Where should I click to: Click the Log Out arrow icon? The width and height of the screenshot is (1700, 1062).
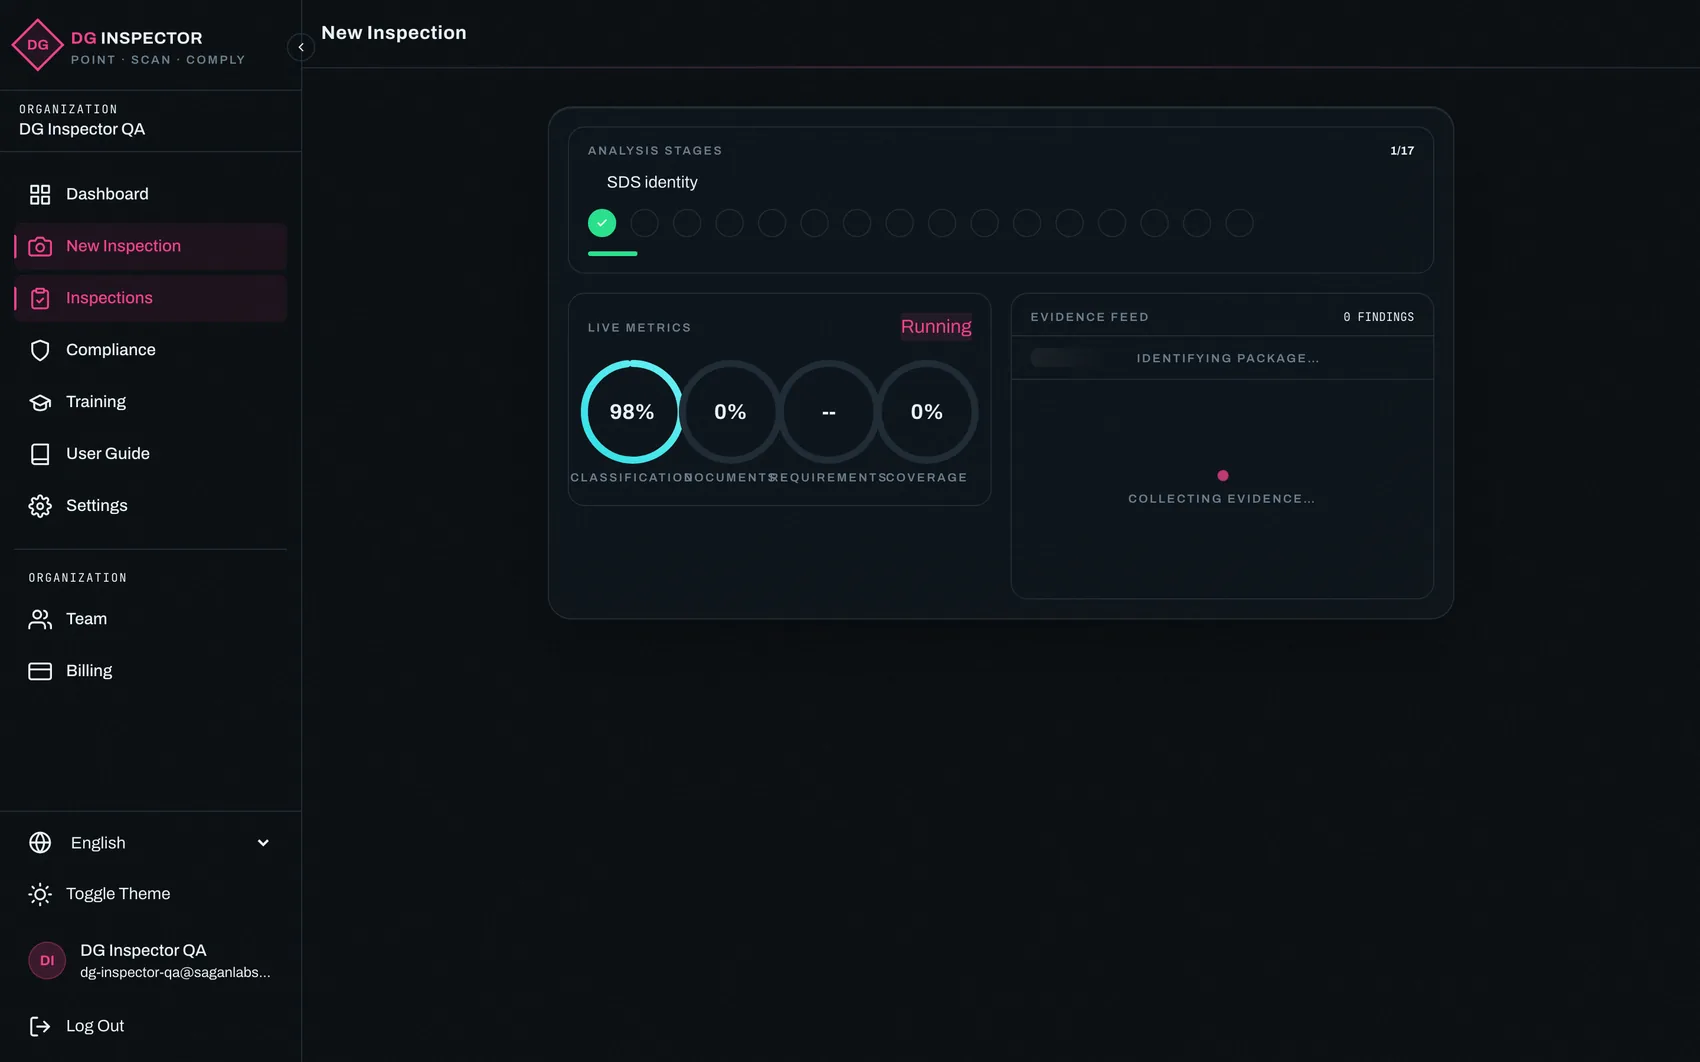coord(40,1026)
